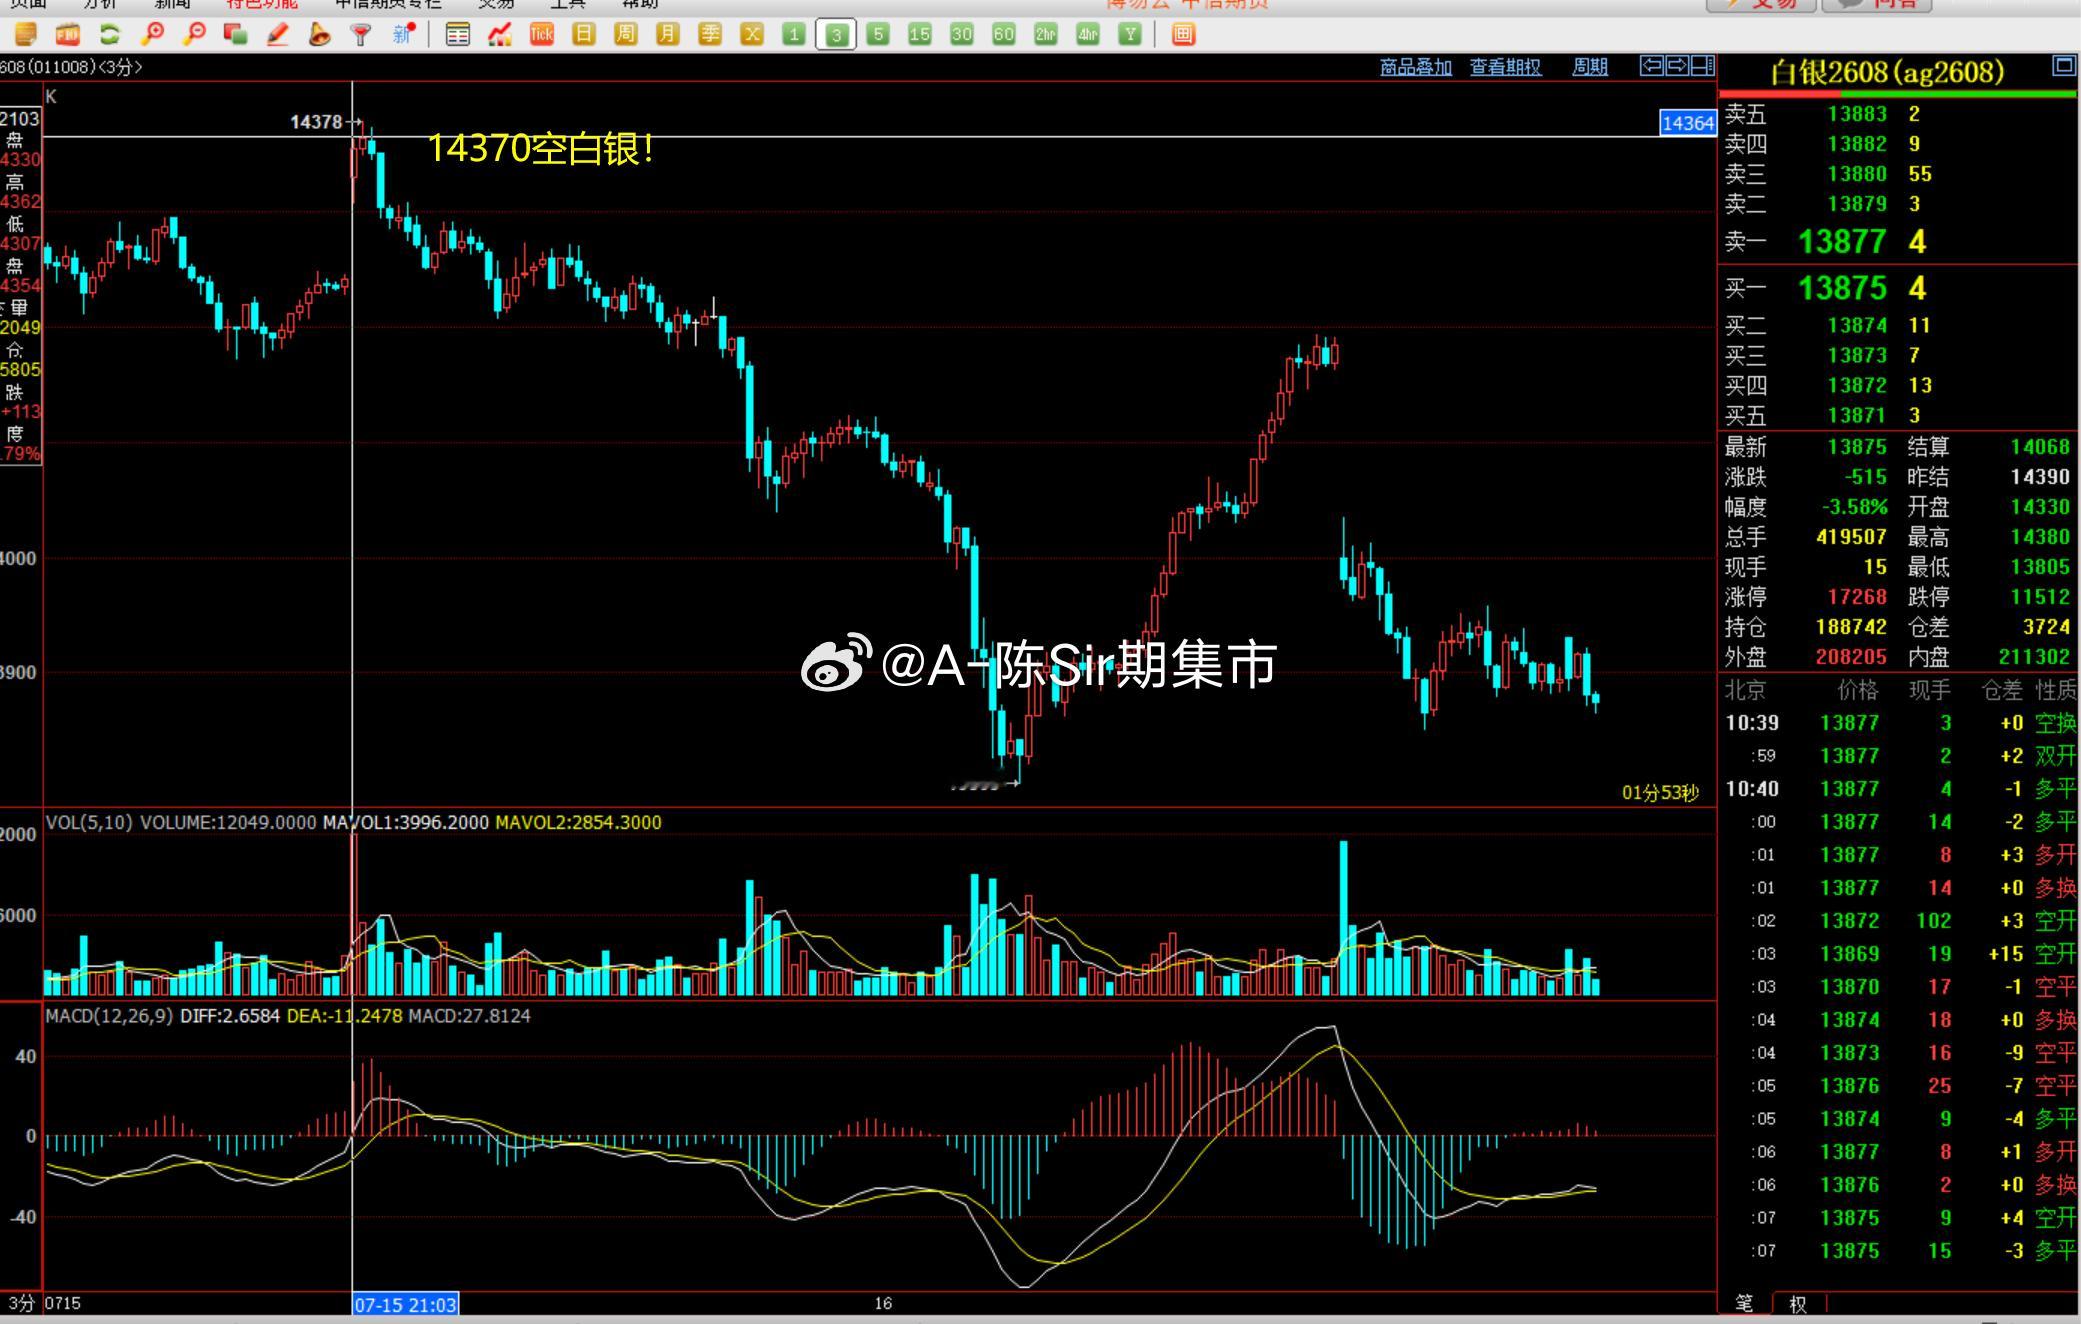Click the trade row with volume 102
Image resolution: width=2081 pixels, height=1324 pixels.
[1899, 921]
